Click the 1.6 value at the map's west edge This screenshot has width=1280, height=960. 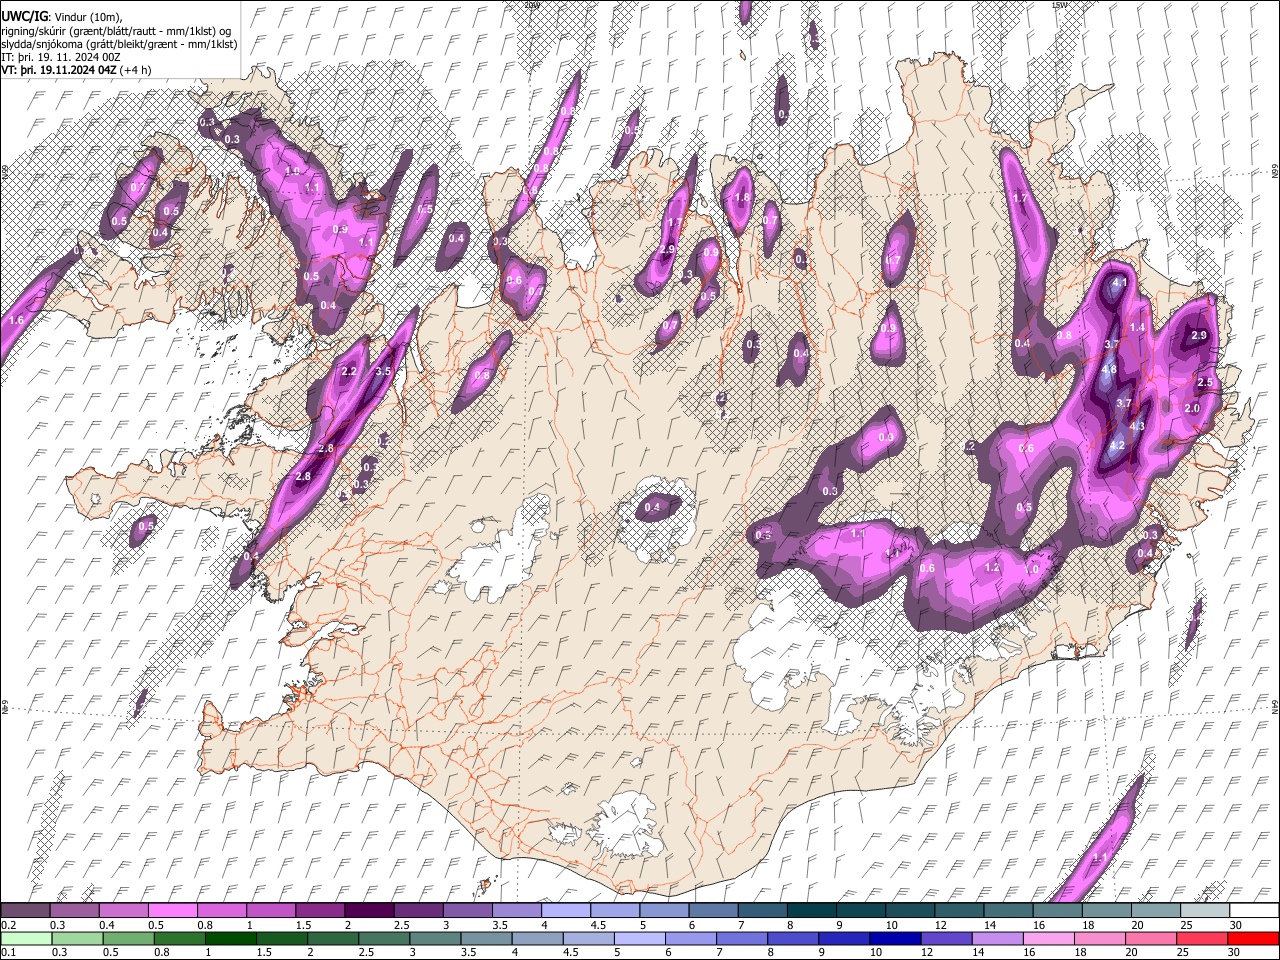(16, 321)
